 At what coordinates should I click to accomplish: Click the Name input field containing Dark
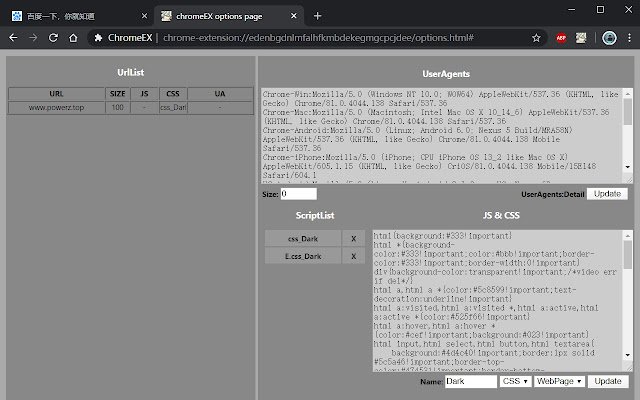pyautogui.click(x=471, y=381)
